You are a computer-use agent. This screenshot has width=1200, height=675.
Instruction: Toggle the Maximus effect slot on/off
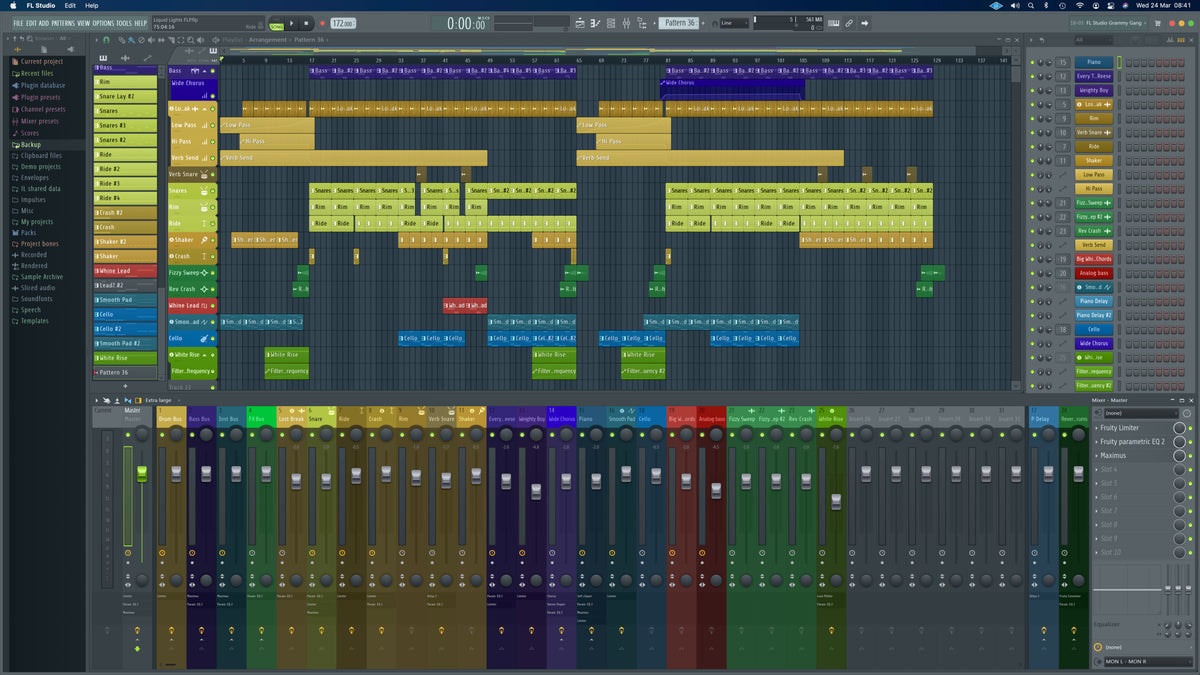(x=1190, y=456)
